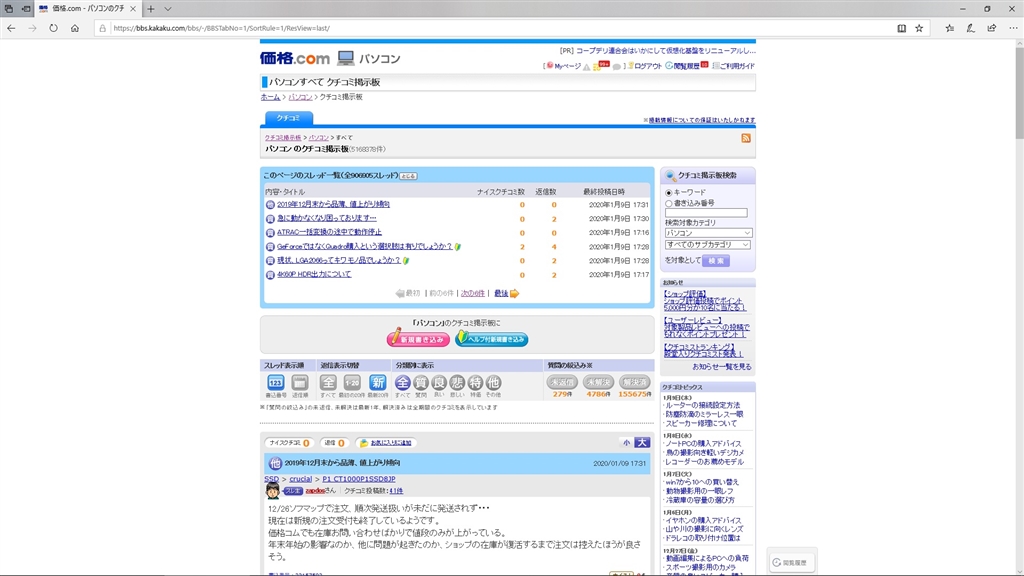Open chat bubble notification icon in header

click(x=616, y=67)
